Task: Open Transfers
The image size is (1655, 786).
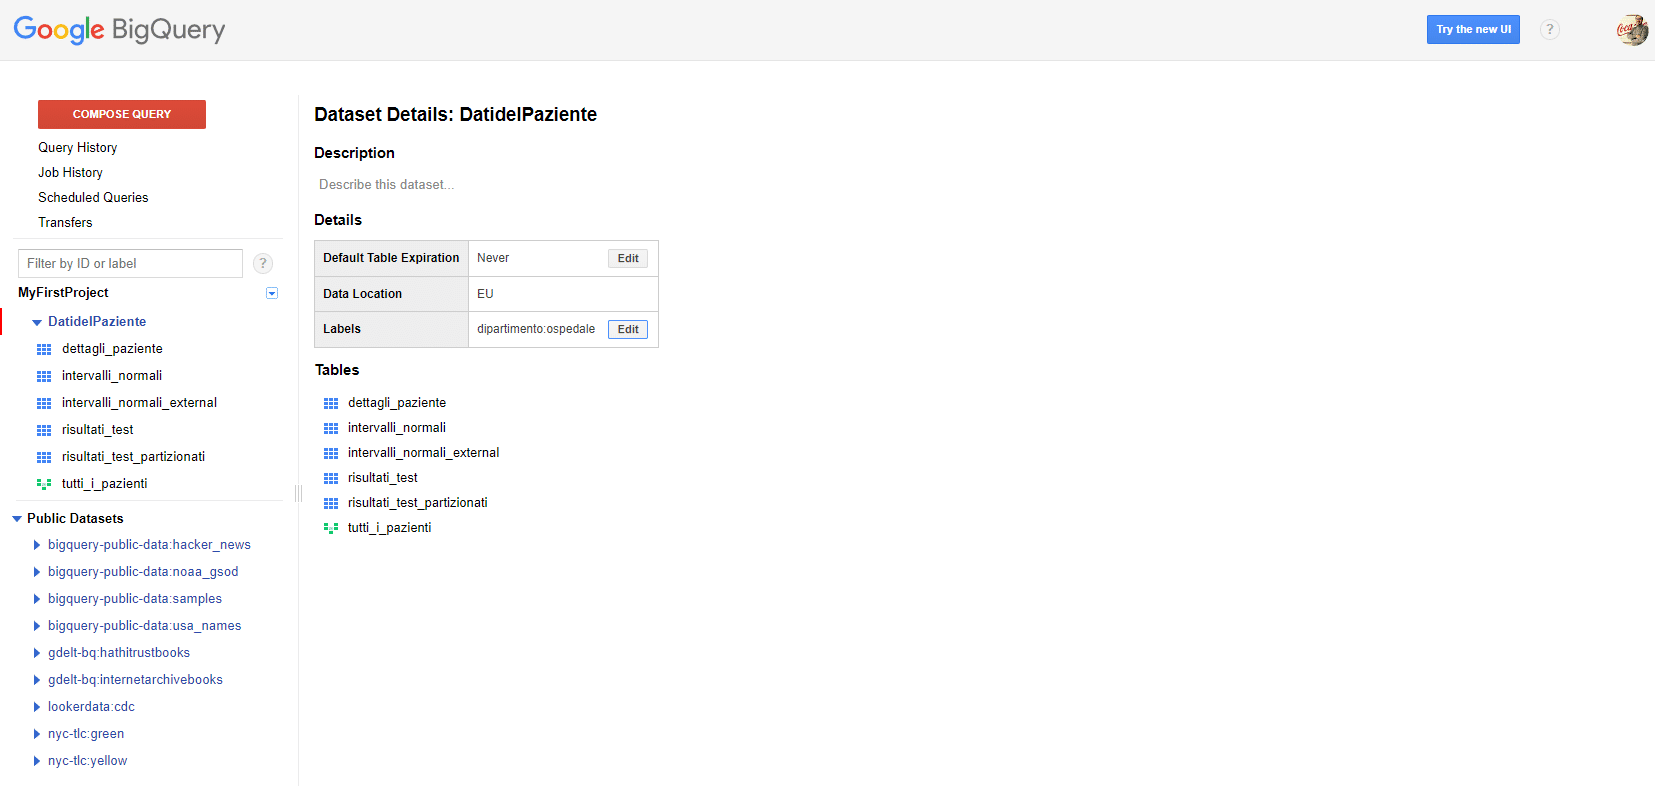Action: [x=65, y=222]
